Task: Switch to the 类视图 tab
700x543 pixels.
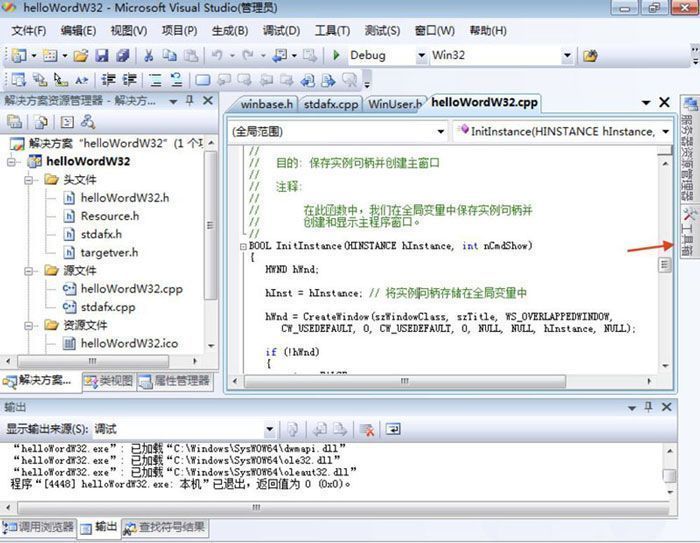Action: 109,381
